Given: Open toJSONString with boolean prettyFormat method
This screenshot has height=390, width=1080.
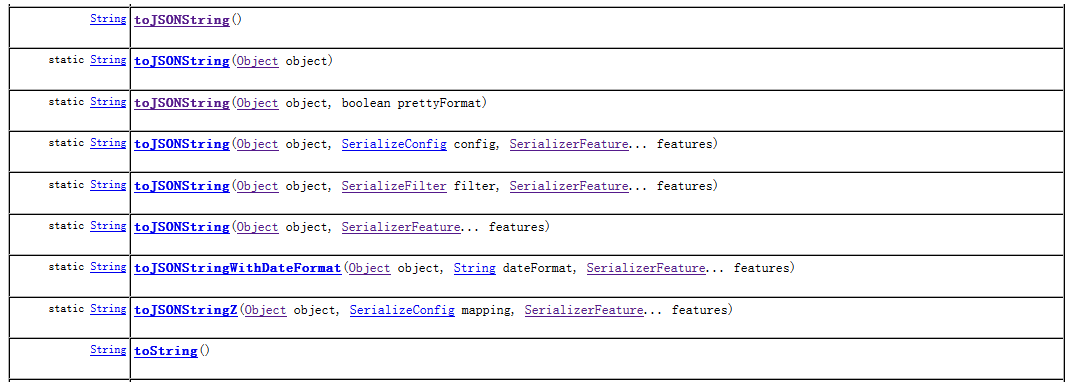Looking at the screenshot, I should (182, 103).
